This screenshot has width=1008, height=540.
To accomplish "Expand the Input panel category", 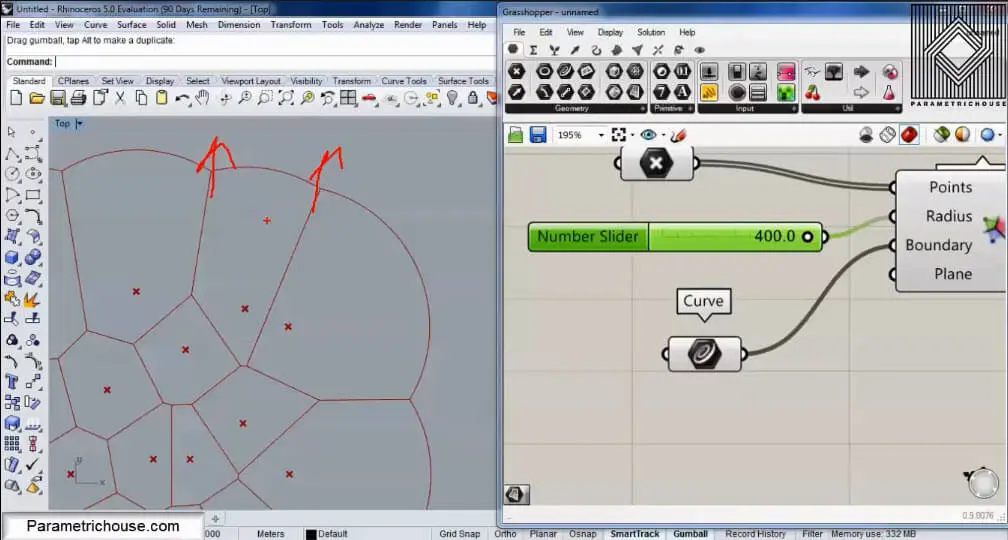I will click(793, 109).
